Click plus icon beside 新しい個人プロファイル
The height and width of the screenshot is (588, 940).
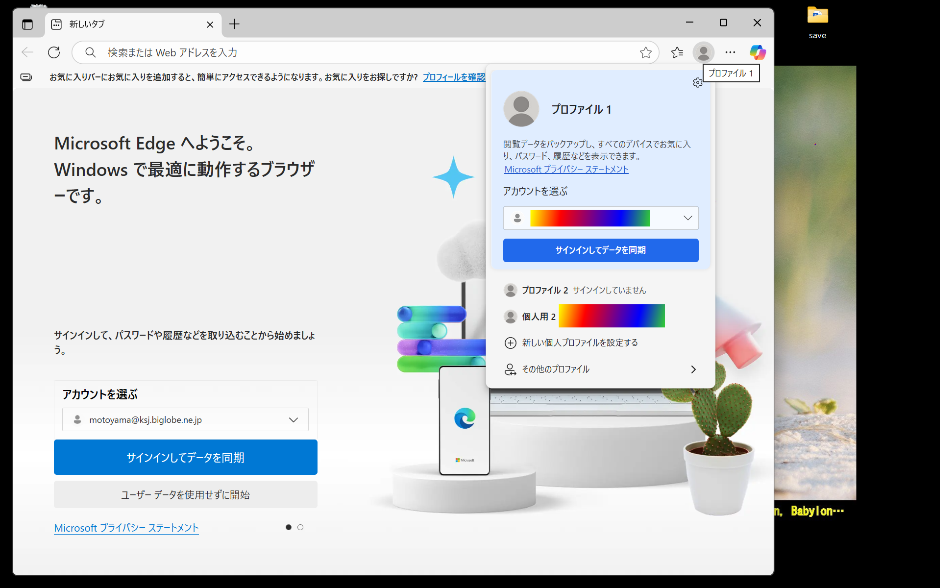[x=510, y=343]
